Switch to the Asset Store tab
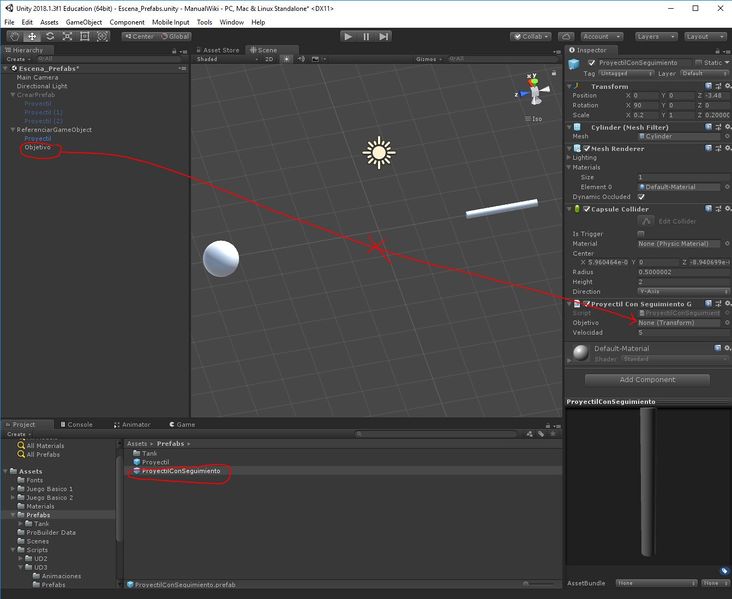 pos(218,50)
